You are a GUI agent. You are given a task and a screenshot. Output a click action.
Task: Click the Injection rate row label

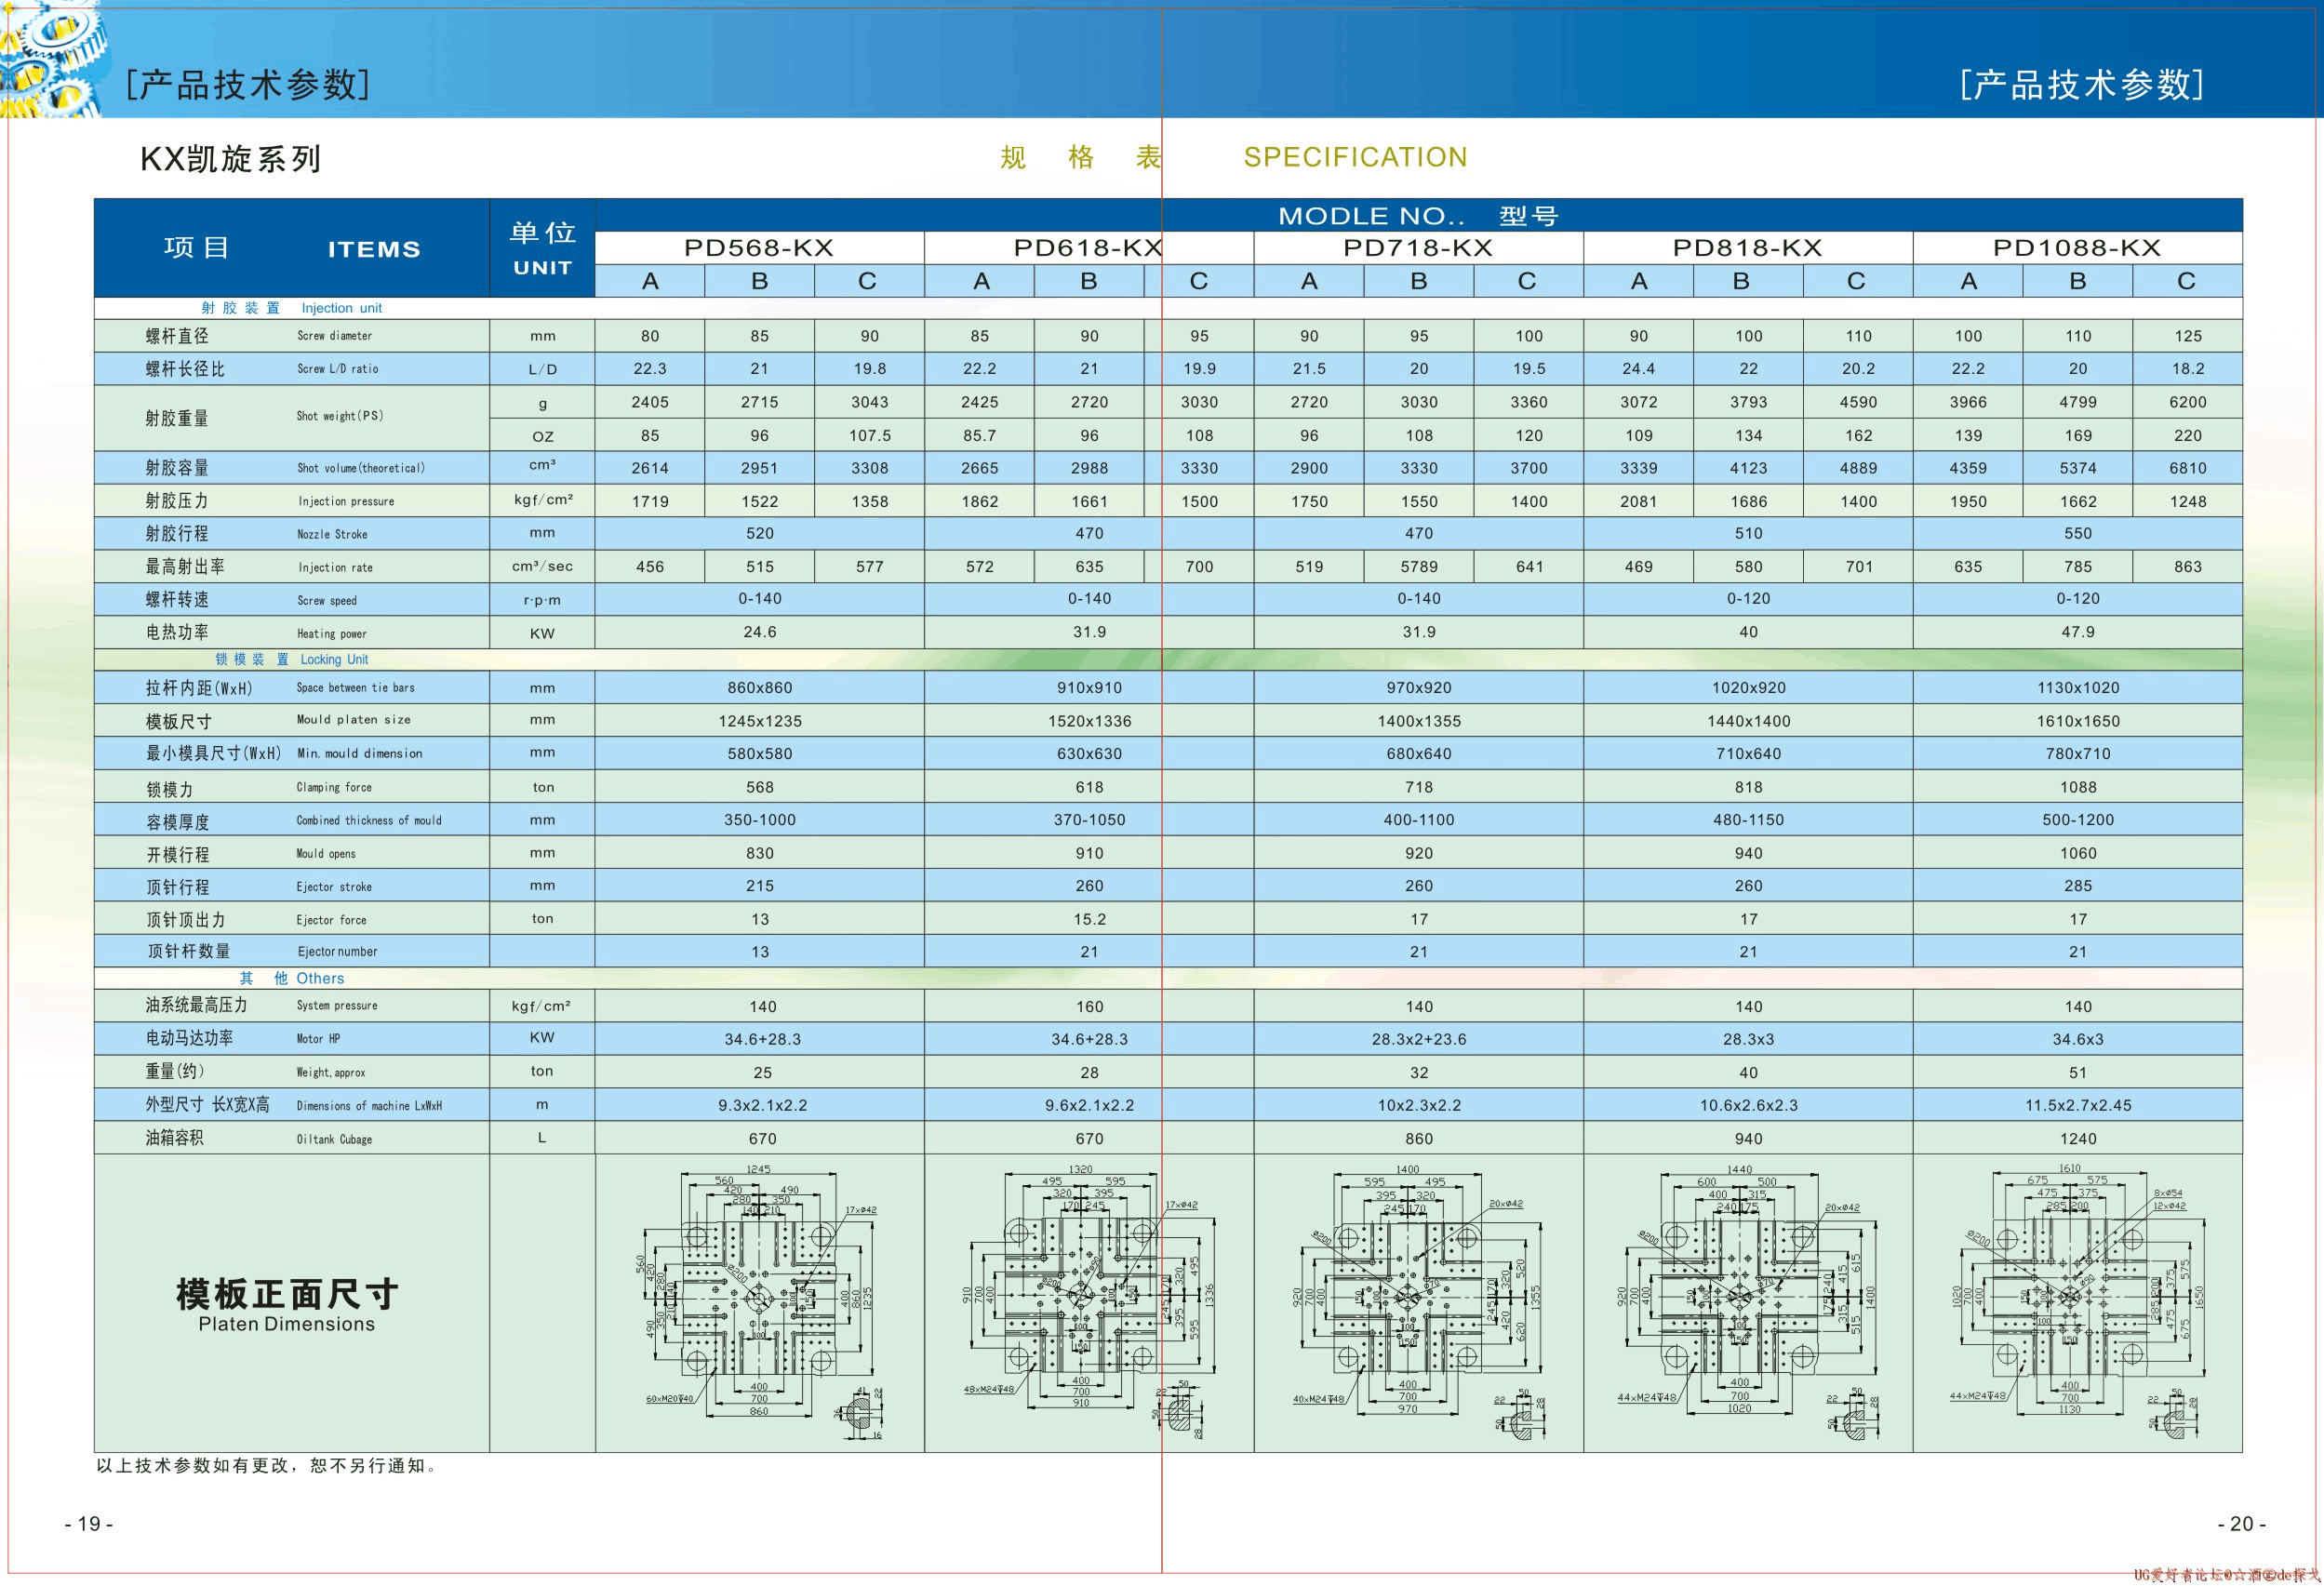tap(335, 567)
